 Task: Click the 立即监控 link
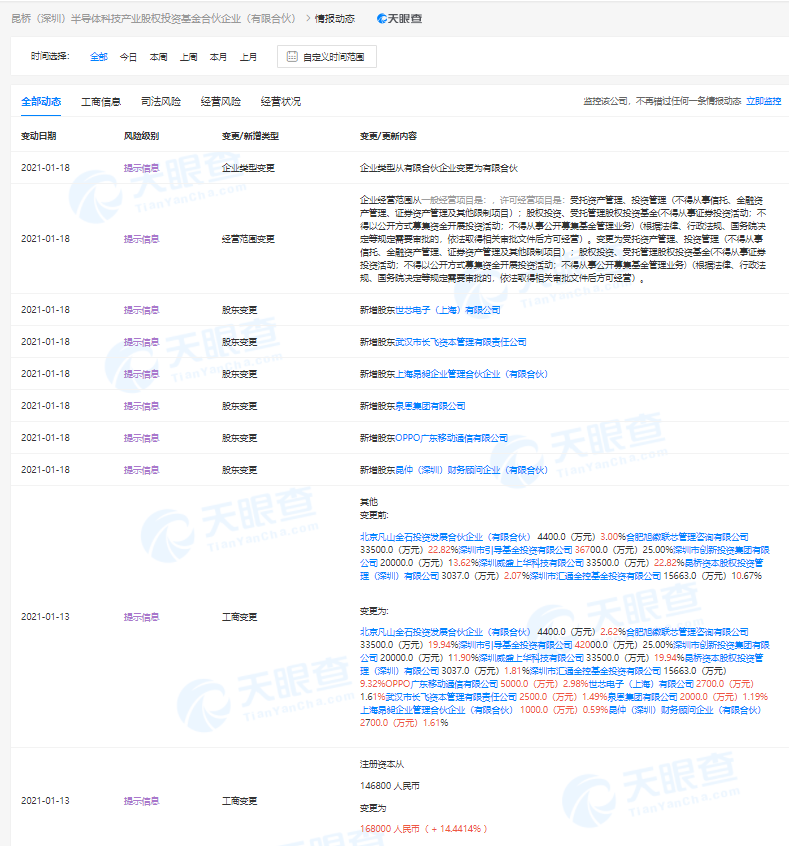[764, 101]
